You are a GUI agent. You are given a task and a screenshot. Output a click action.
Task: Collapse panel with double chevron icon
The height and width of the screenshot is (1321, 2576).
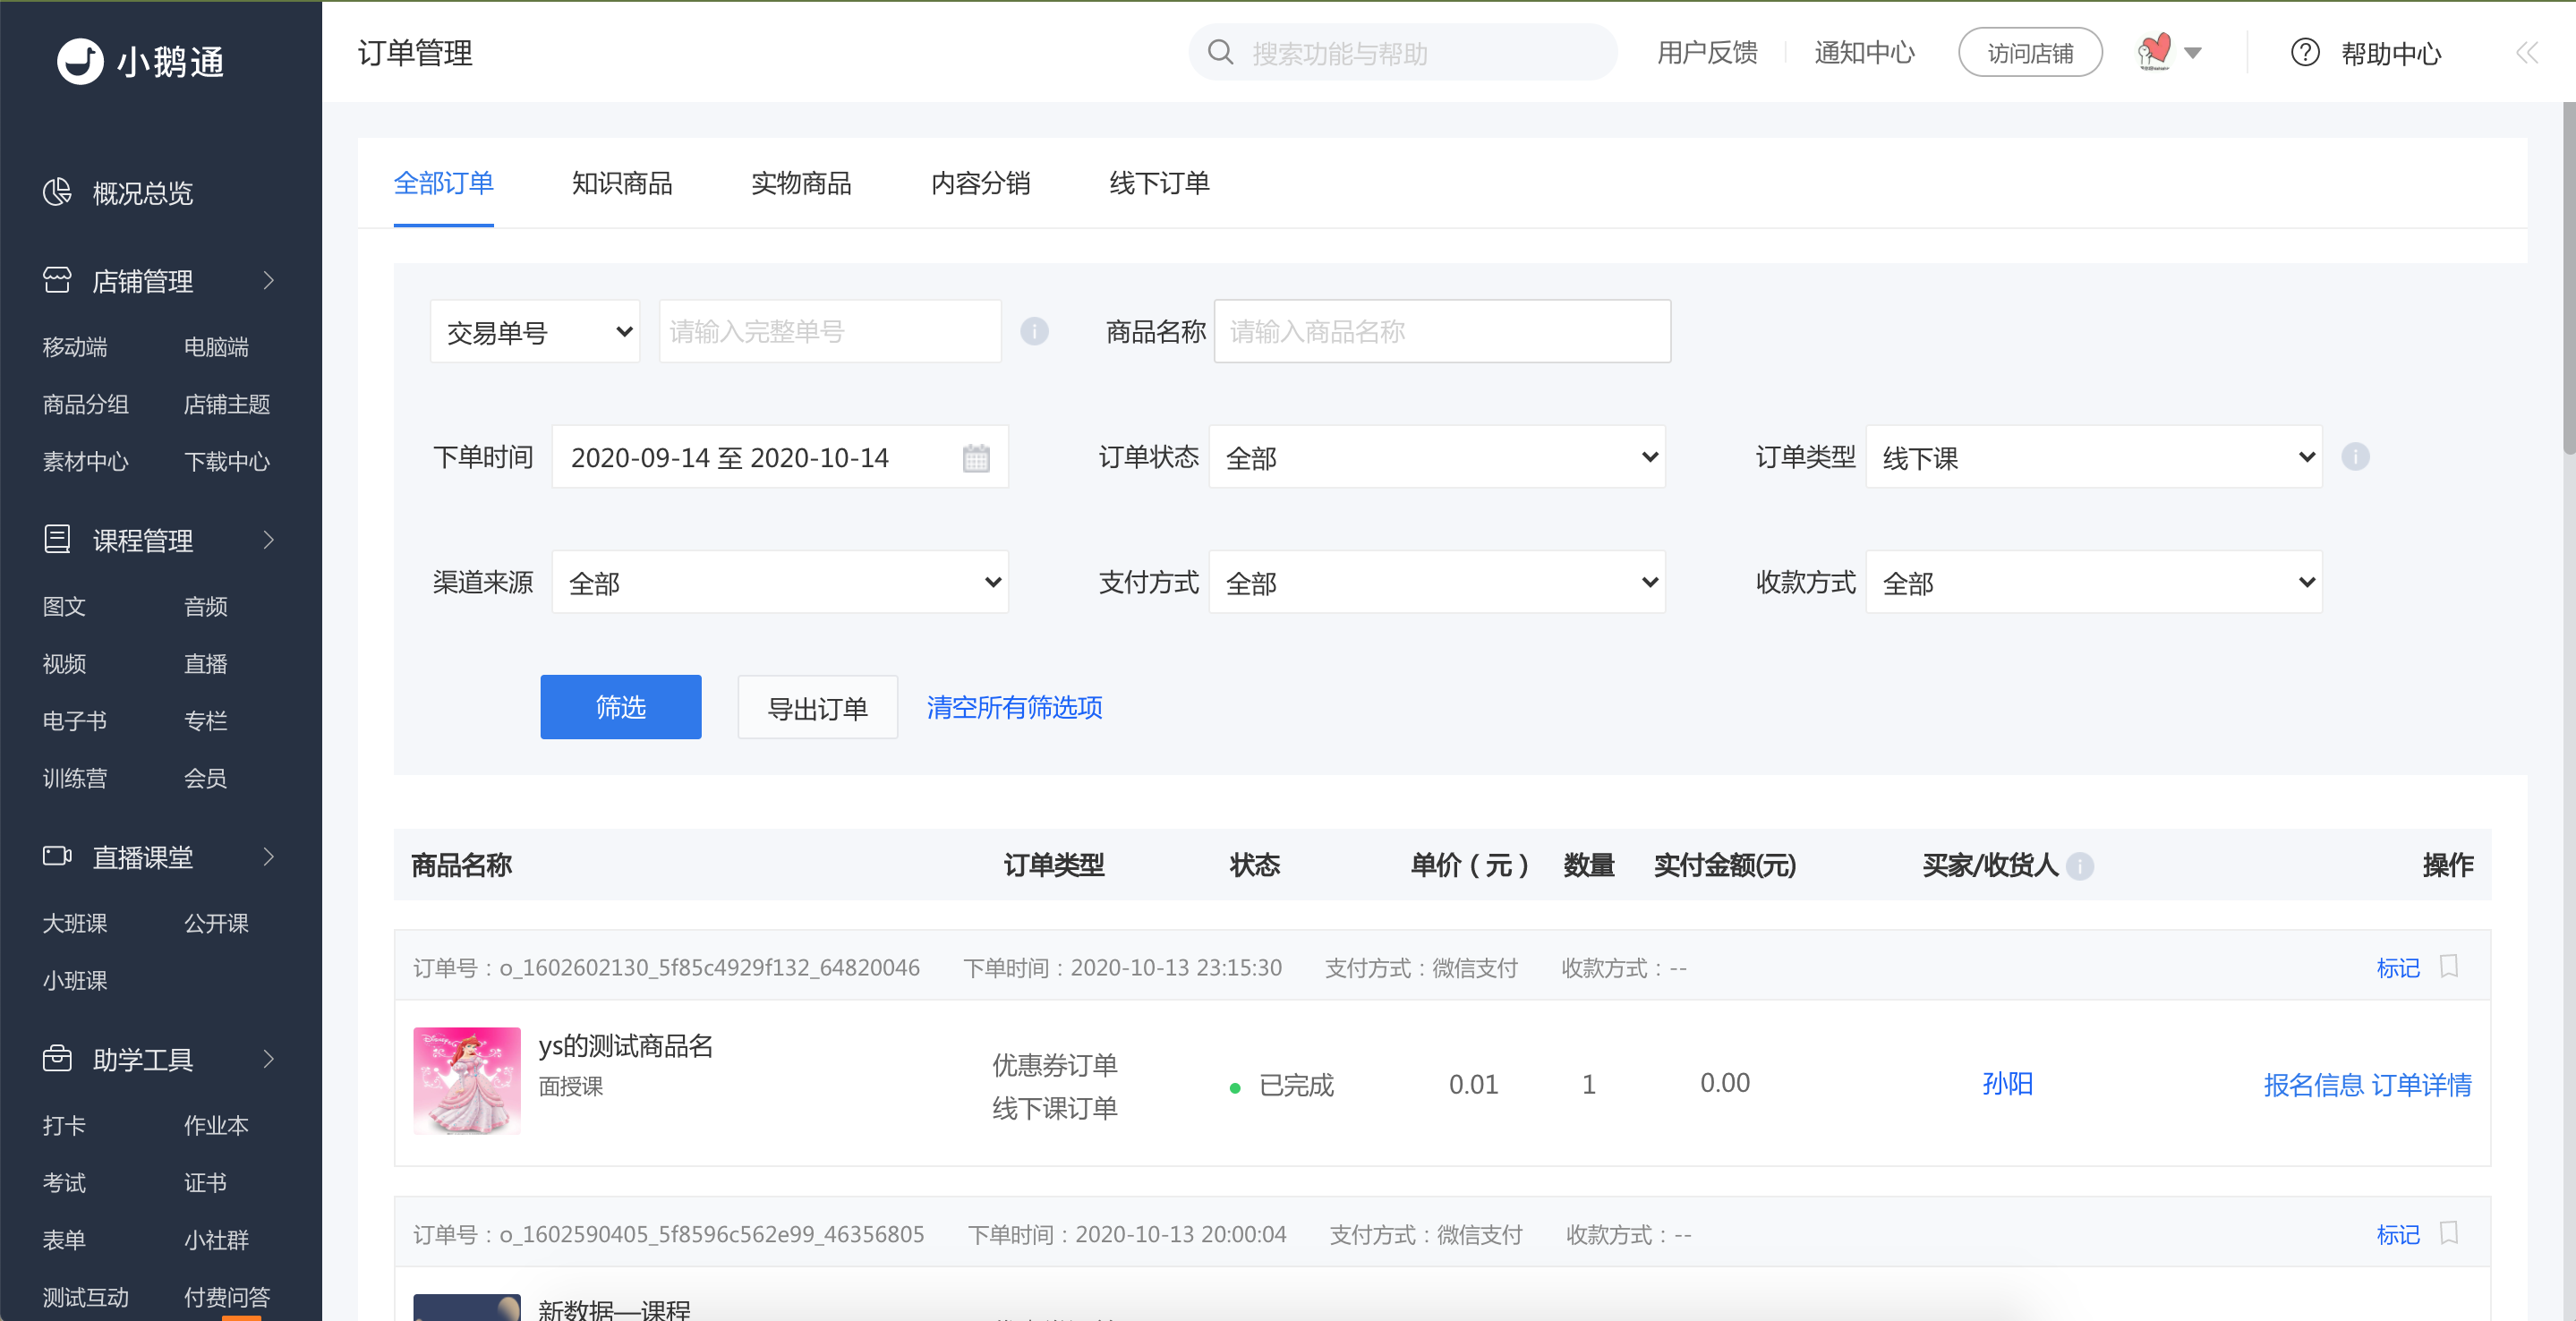pos(2526,52)
